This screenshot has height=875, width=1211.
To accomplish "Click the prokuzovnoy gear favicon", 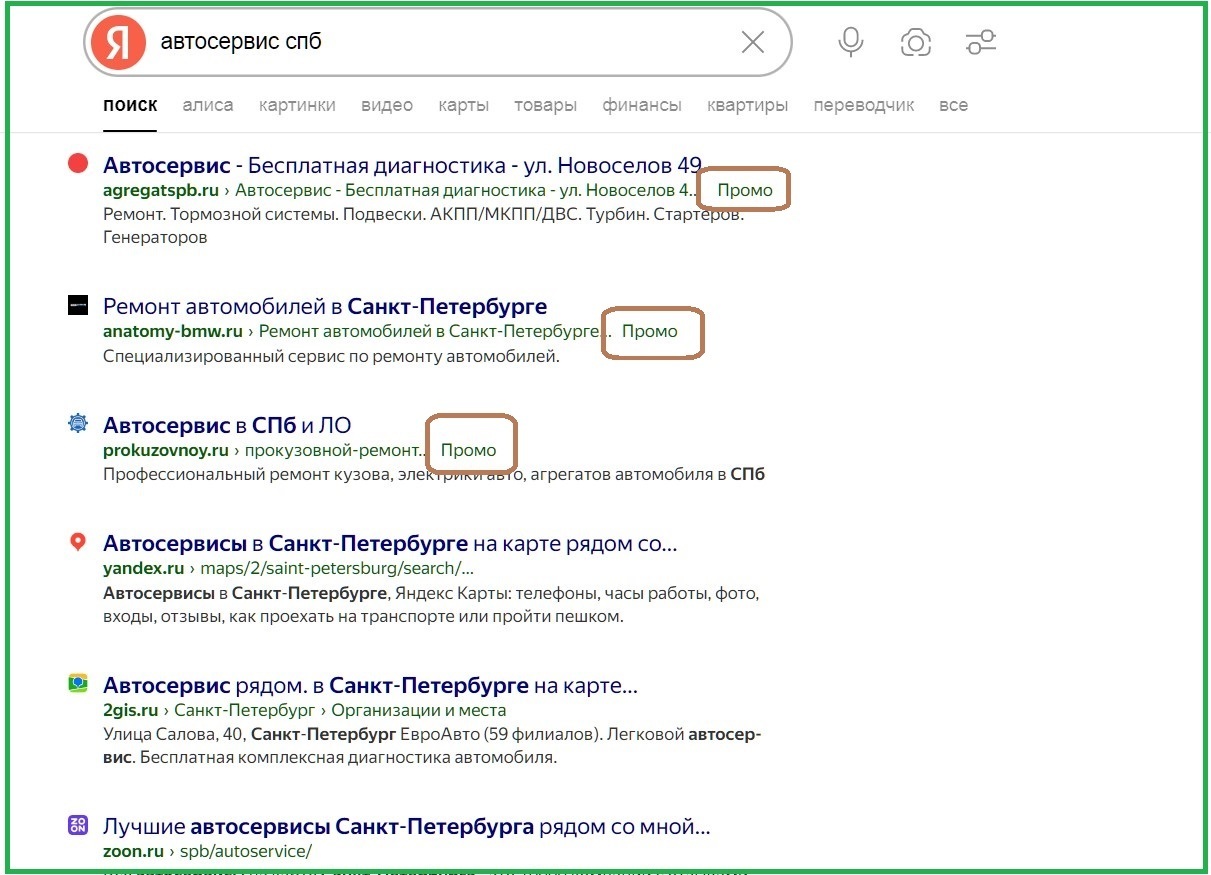I will pos(78,424).
